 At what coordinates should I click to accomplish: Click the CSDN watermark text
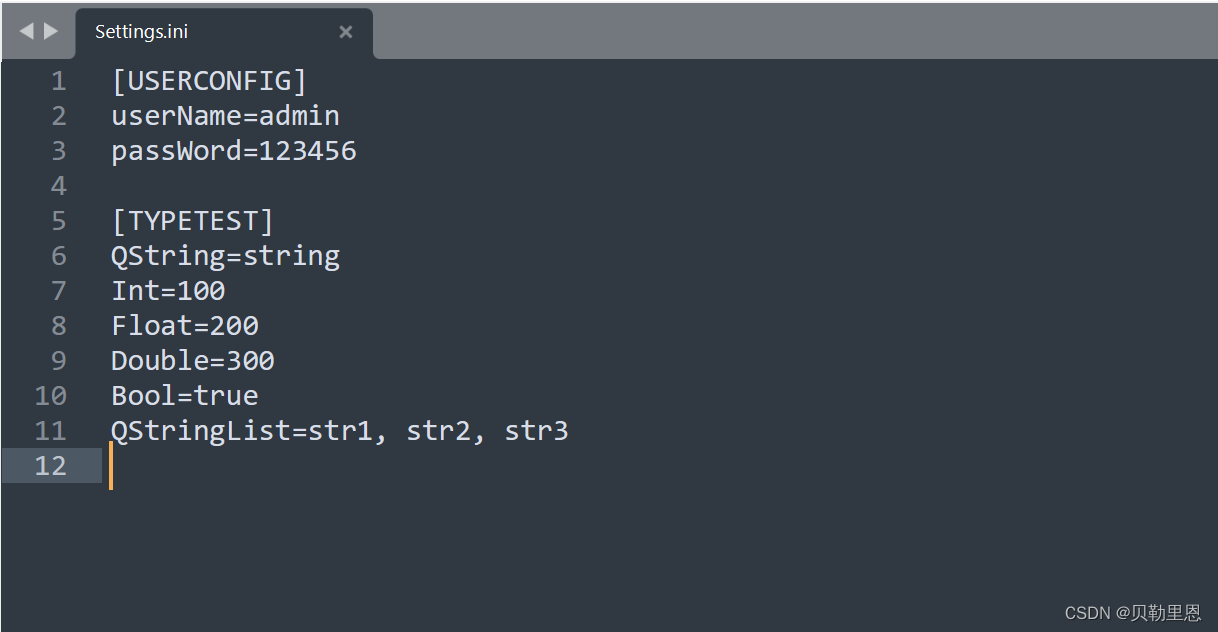click(x=1134, y=612)
